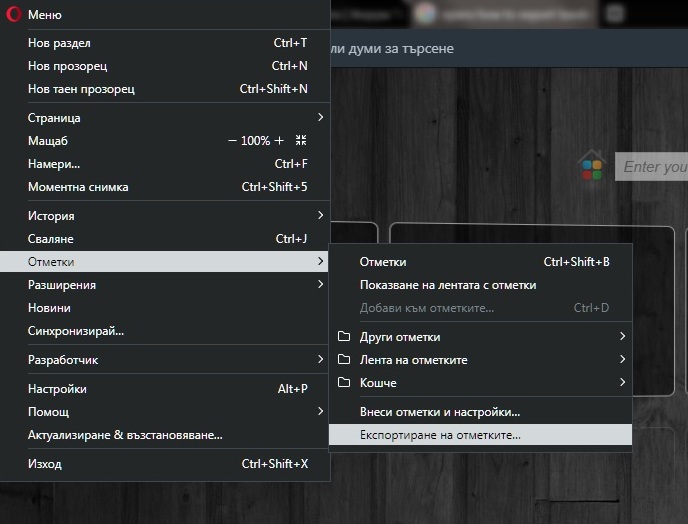Expand the Страница submenu arrow
This screenshot has height=524, width=688.
pyautogui.click(x=320, y=118)
